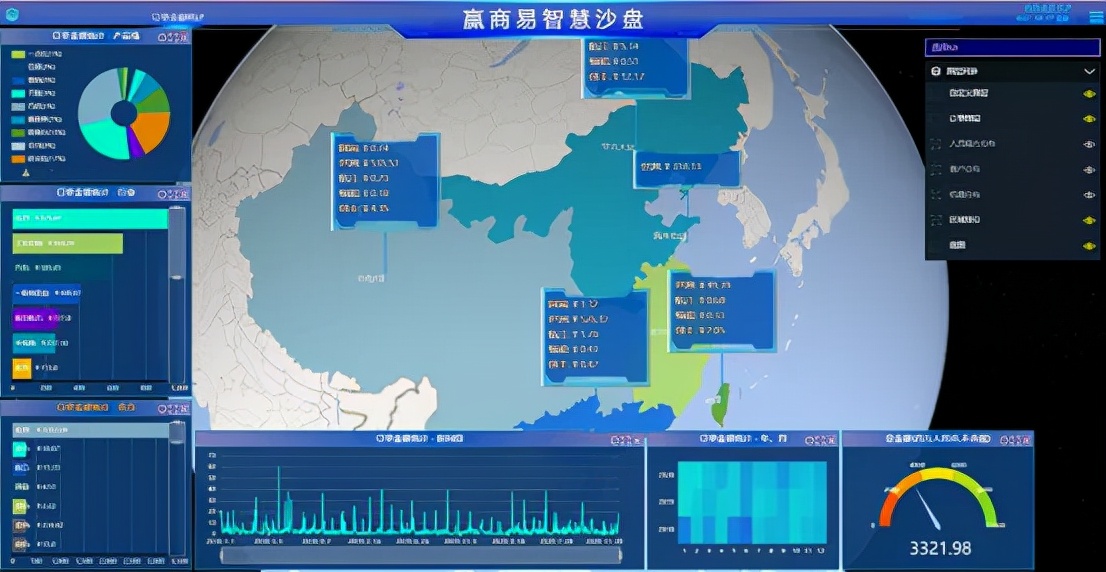
Task: Open the data callout near the east coast
Action: [x=721, y=311]
